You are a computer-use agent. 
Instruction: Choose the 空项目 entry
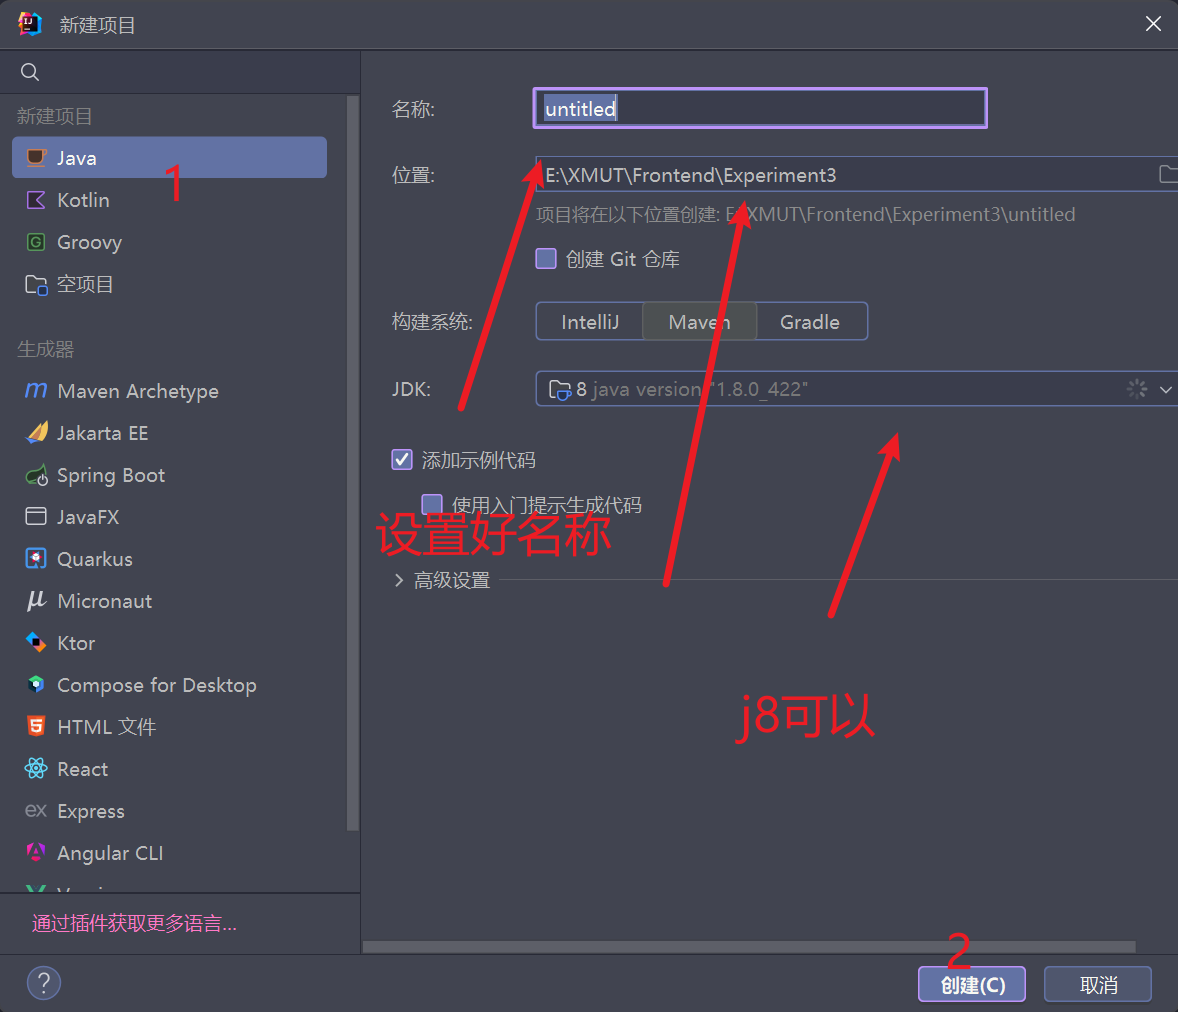[x=169, y=284]
